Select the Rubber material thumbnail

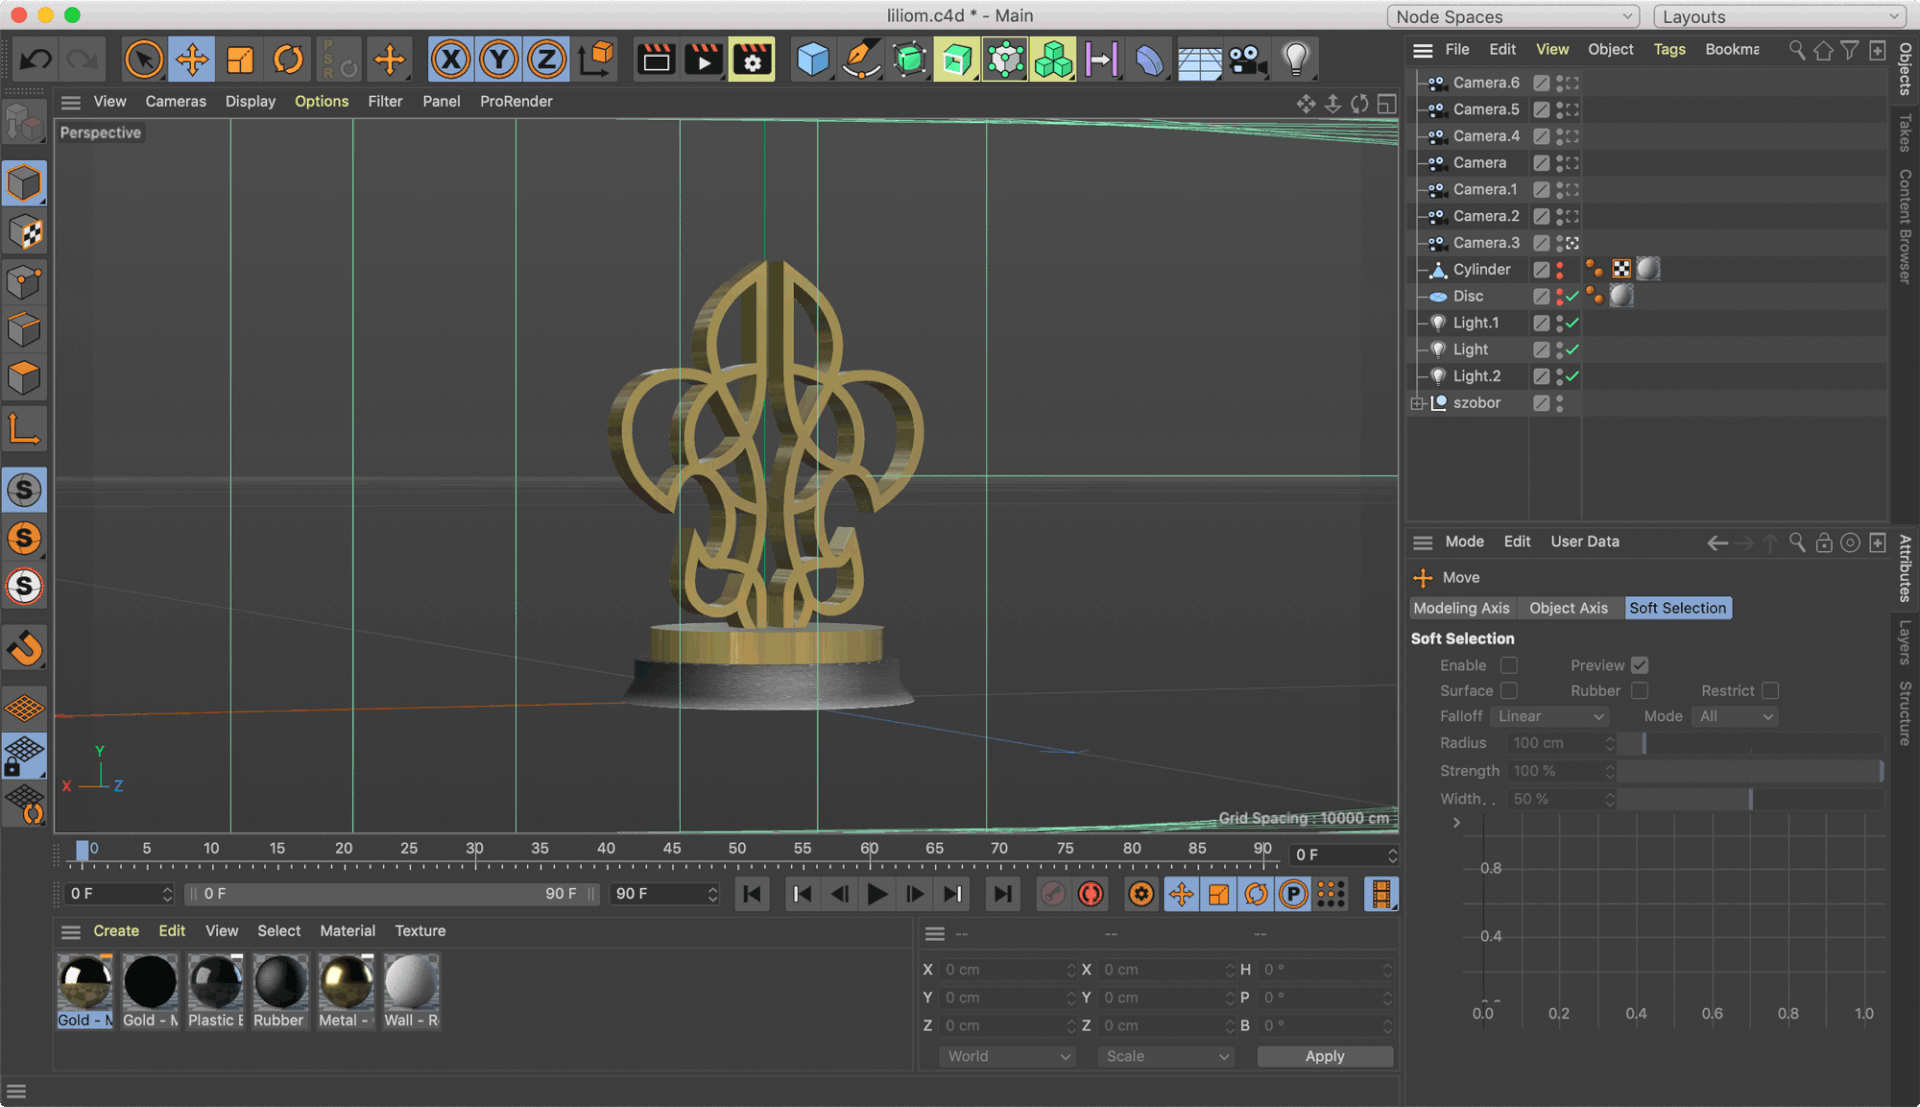279,991
